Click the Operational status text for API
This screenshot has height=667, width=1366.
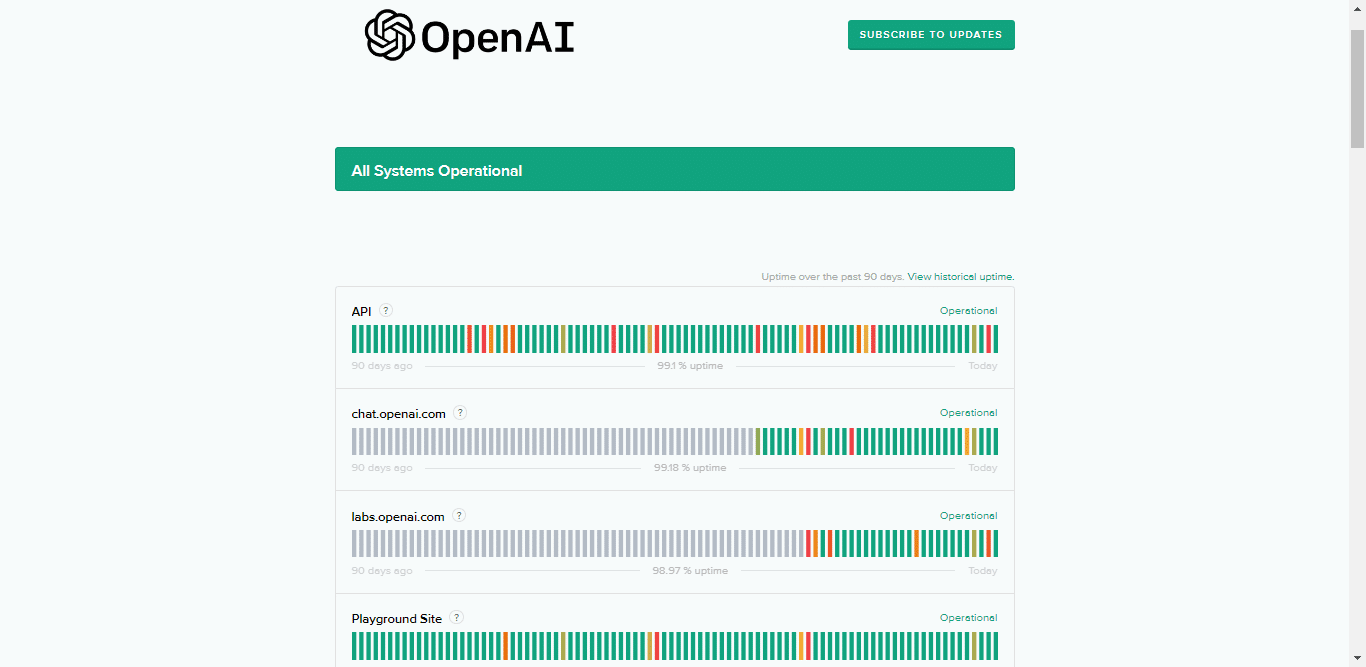pos(968,311)
